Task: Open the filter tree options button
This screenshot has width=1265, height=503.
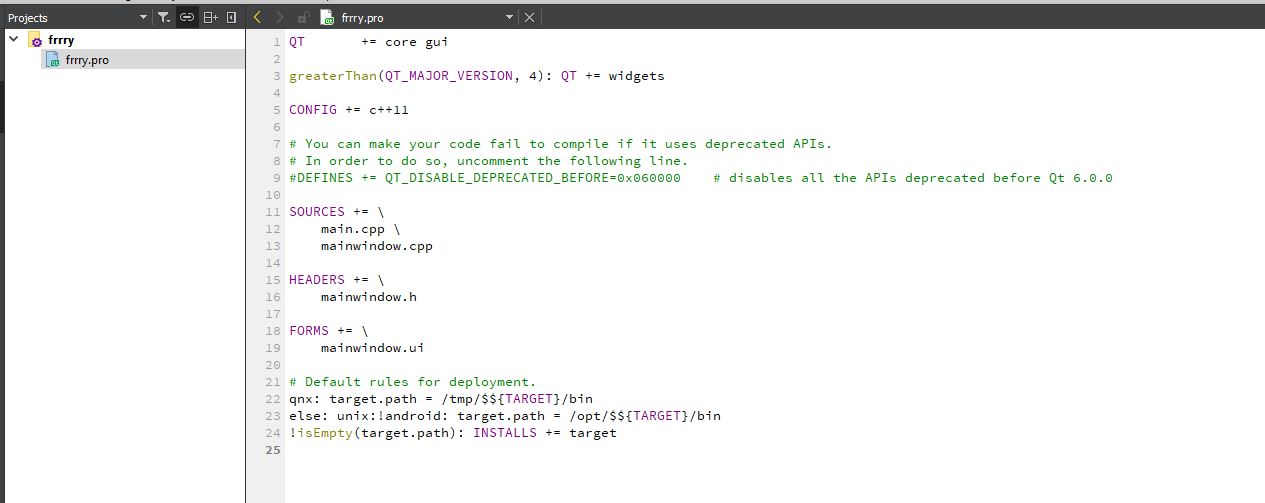Action: point(165,17)
